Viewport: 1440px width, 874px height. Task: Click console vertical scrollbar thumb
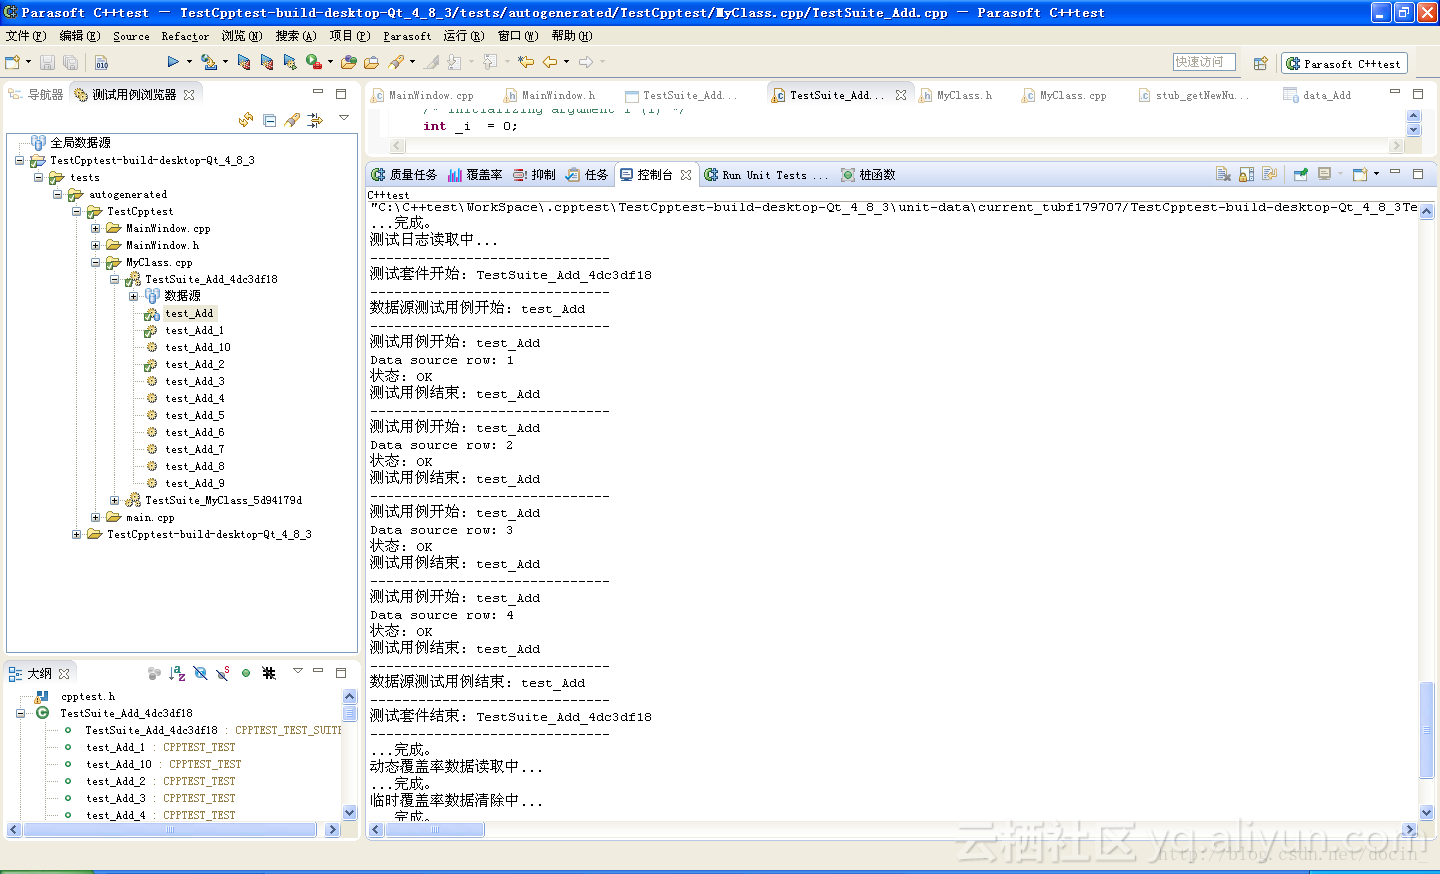[1427, 730]
